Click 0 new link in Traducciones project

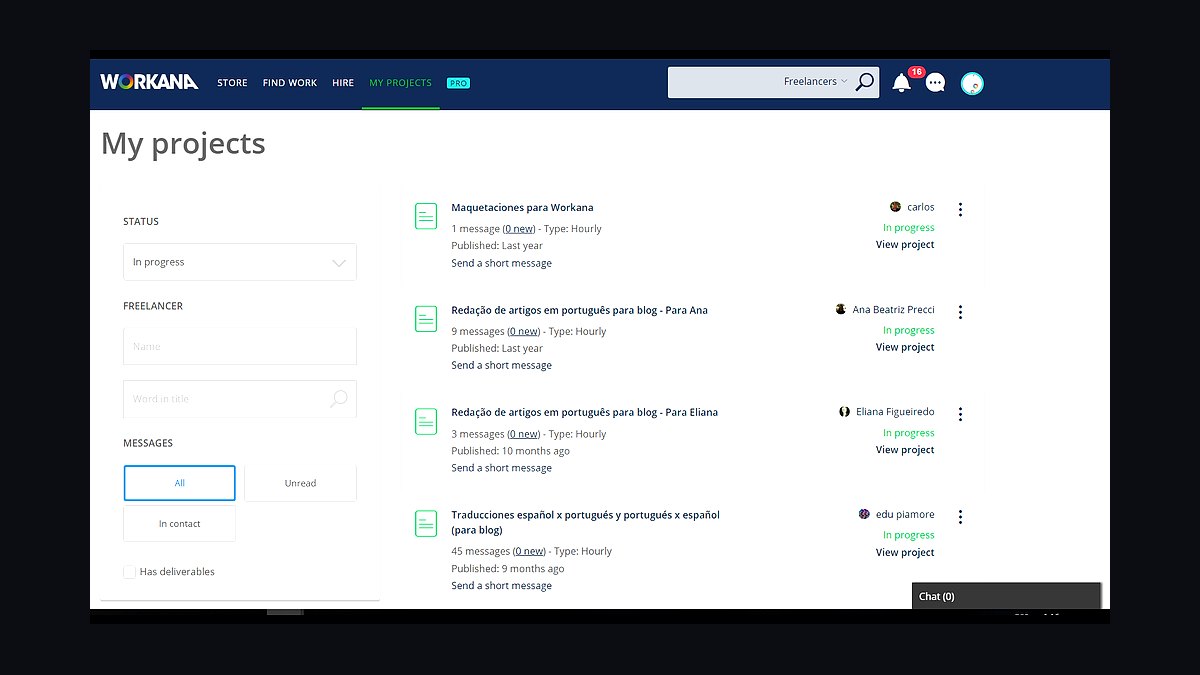point(529,551)
